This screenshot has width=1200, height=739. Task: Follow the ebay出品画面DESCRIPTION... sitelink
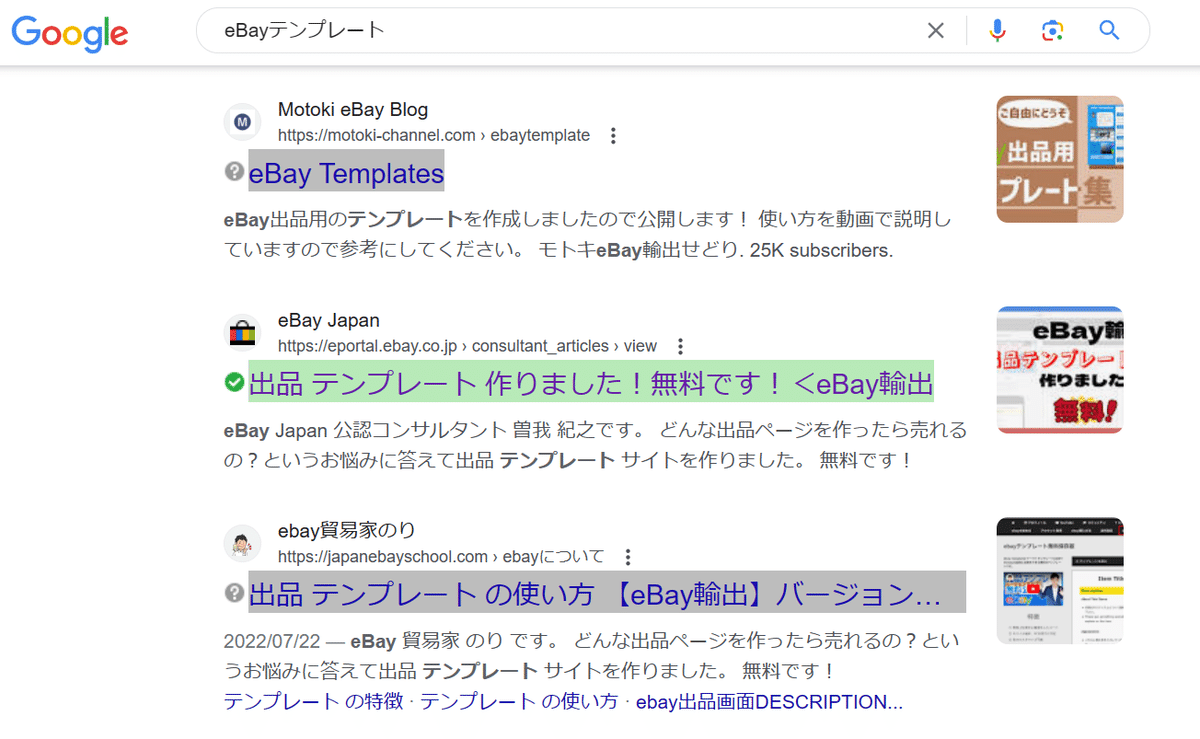pyautogui.click(x=769, y=702)
